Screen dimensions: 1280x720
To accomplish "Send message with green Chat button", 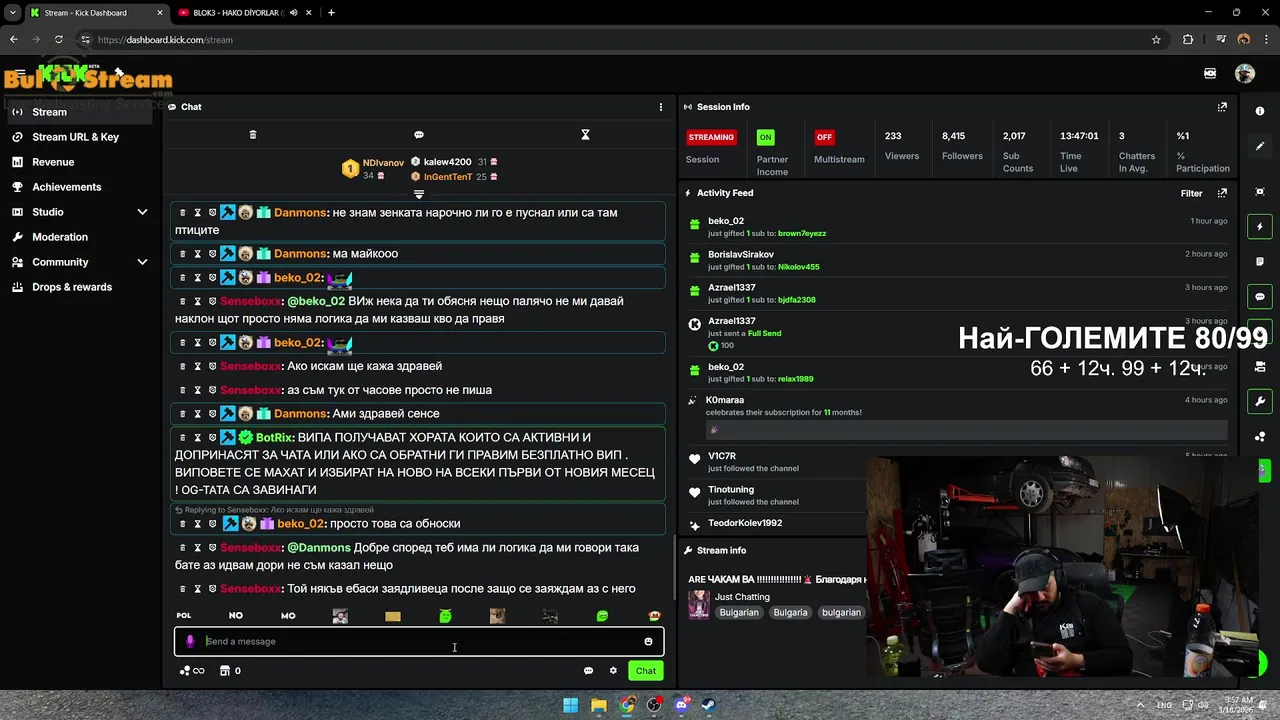I will [646, 671].
